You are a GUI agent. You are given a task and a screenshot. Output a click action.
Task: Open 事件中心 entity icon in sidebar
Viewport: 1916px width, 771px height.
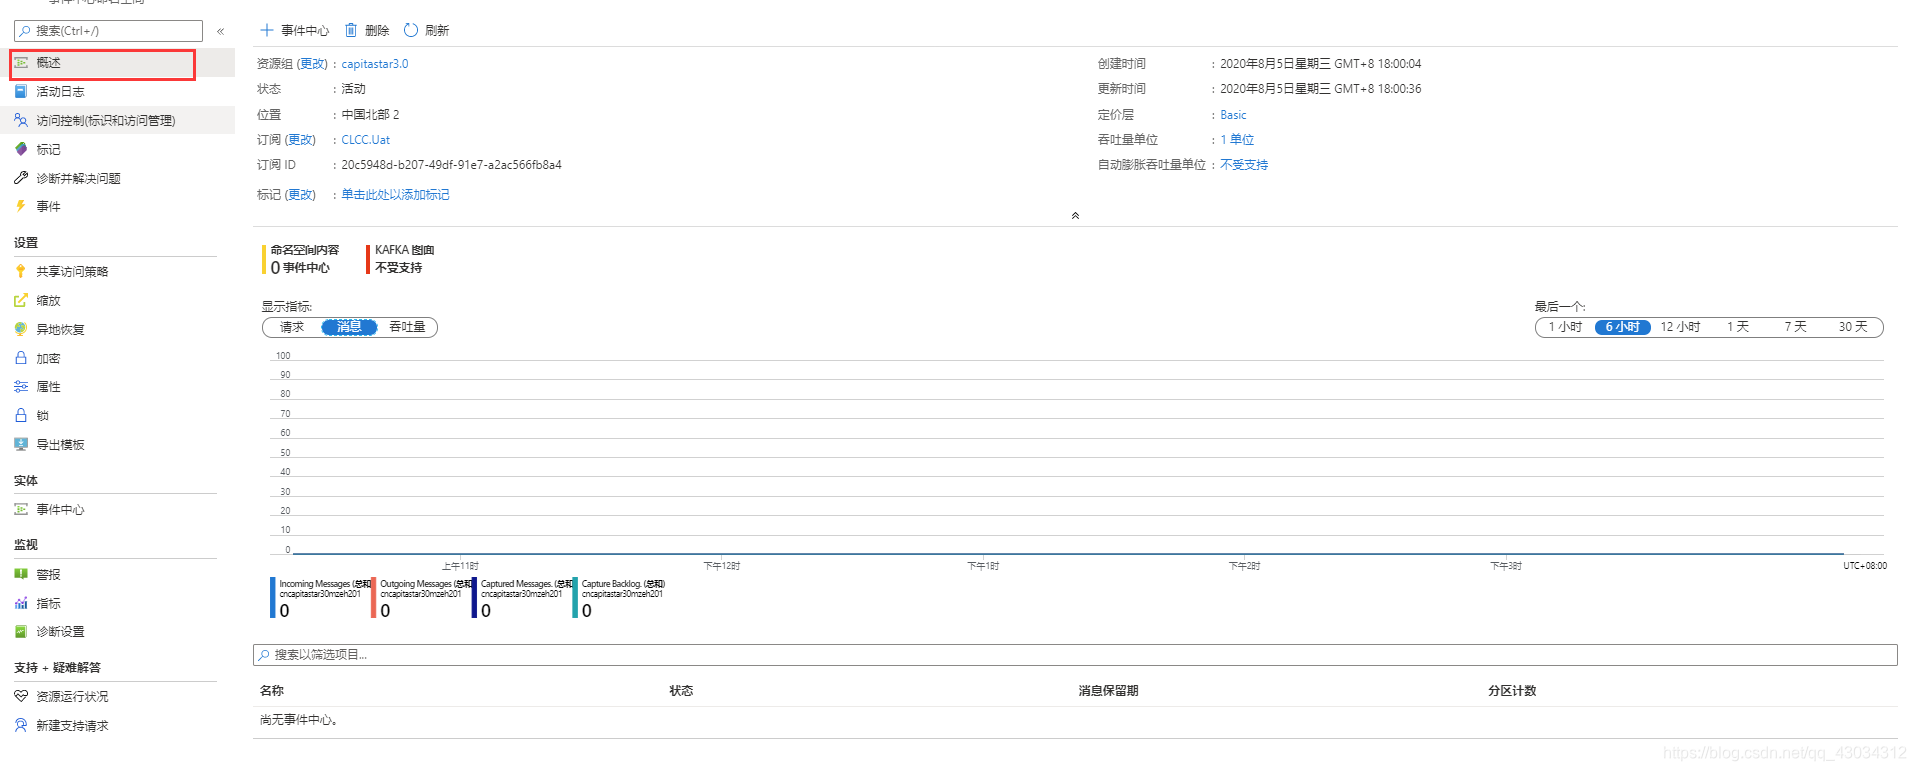point(21,509)
